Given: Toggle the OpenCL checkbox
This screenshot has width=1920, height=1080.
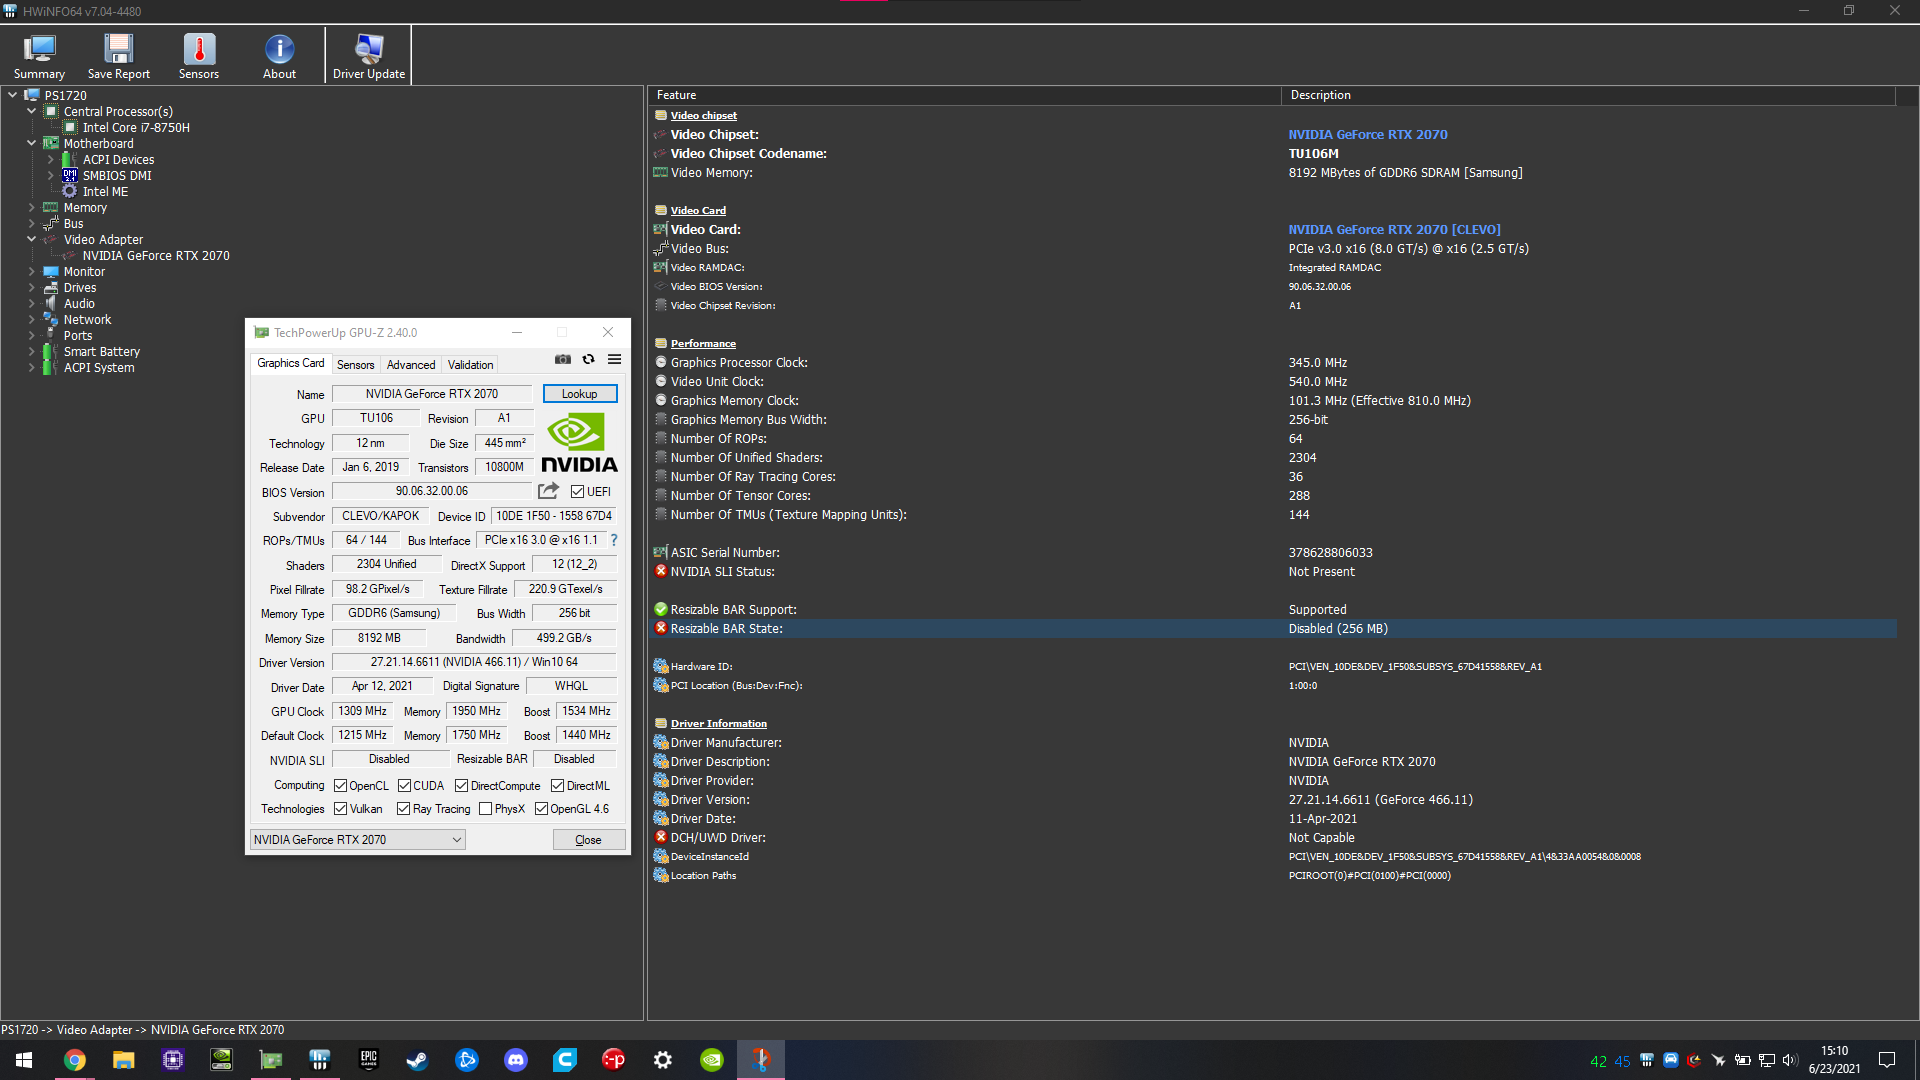Looking at the screenshot, I should tap(340, 786).
